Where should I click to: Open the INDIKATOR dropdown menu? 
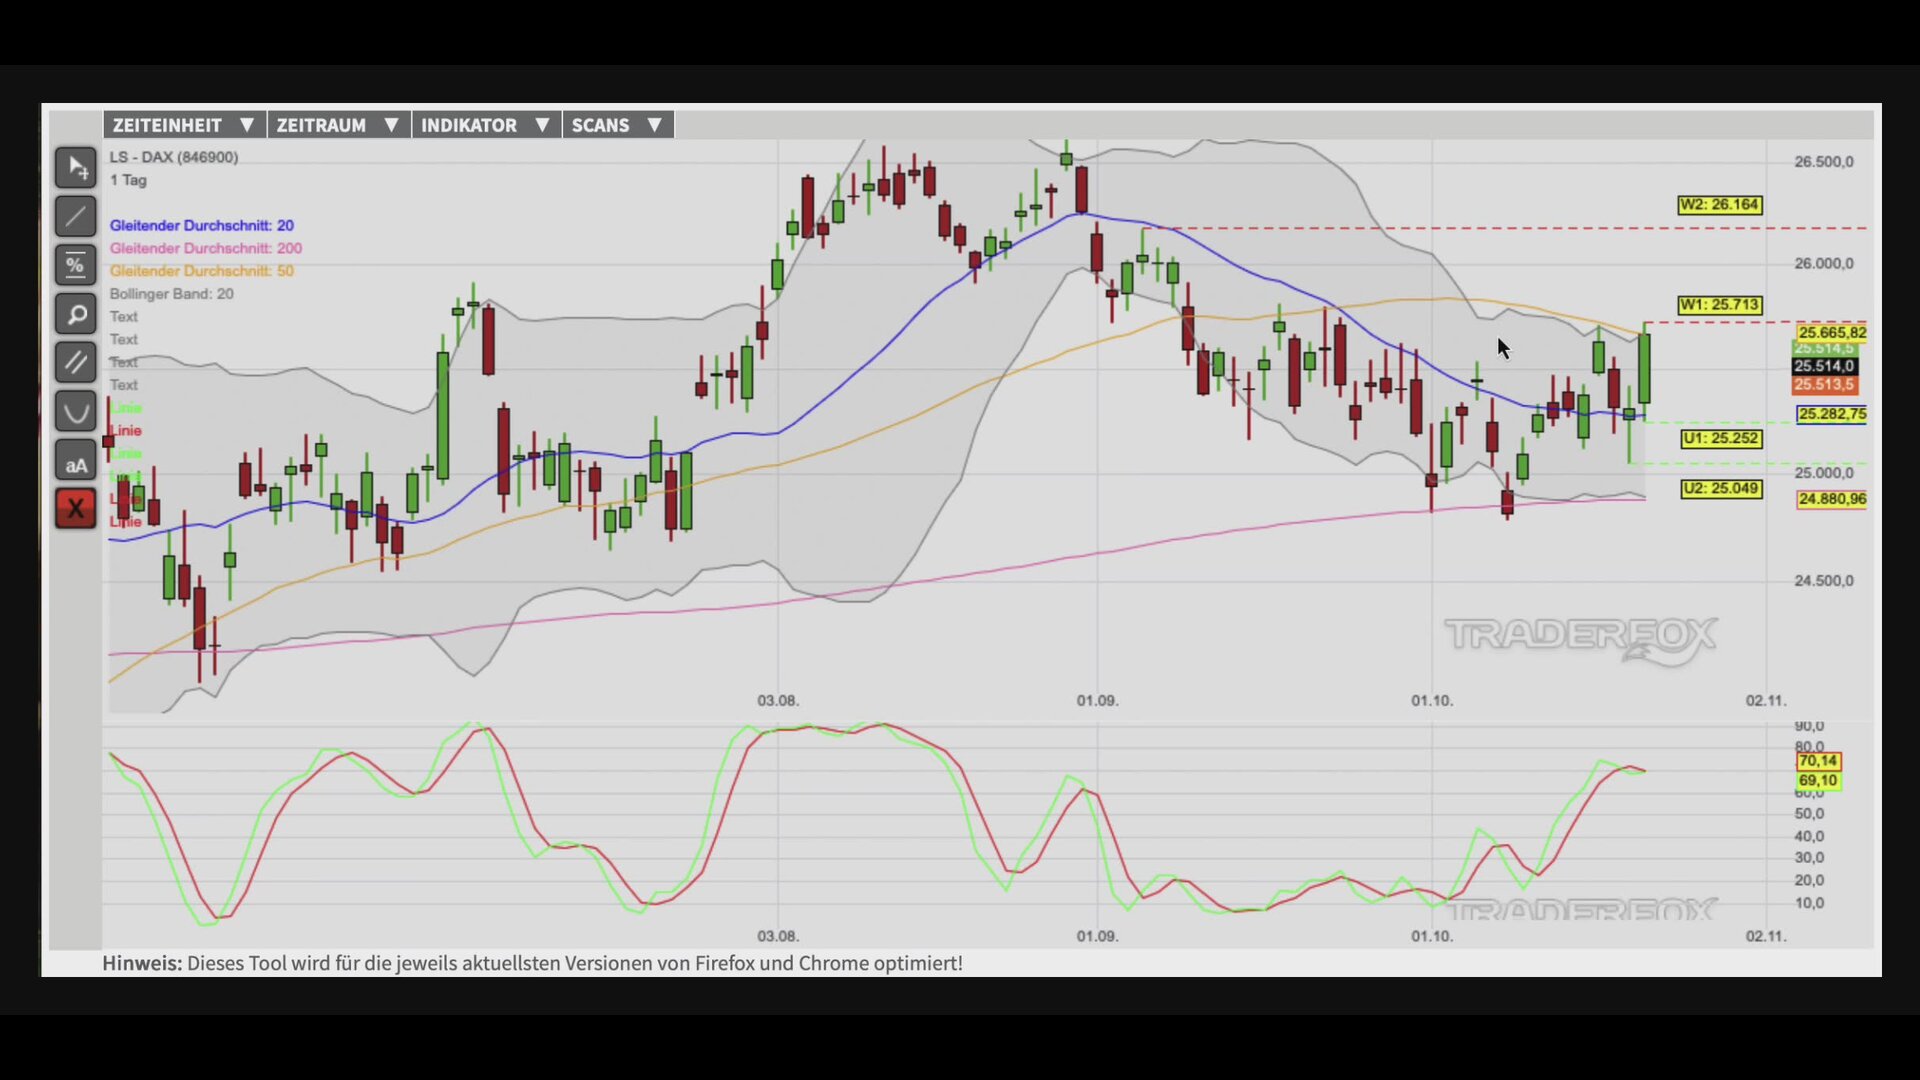point(486,125)
